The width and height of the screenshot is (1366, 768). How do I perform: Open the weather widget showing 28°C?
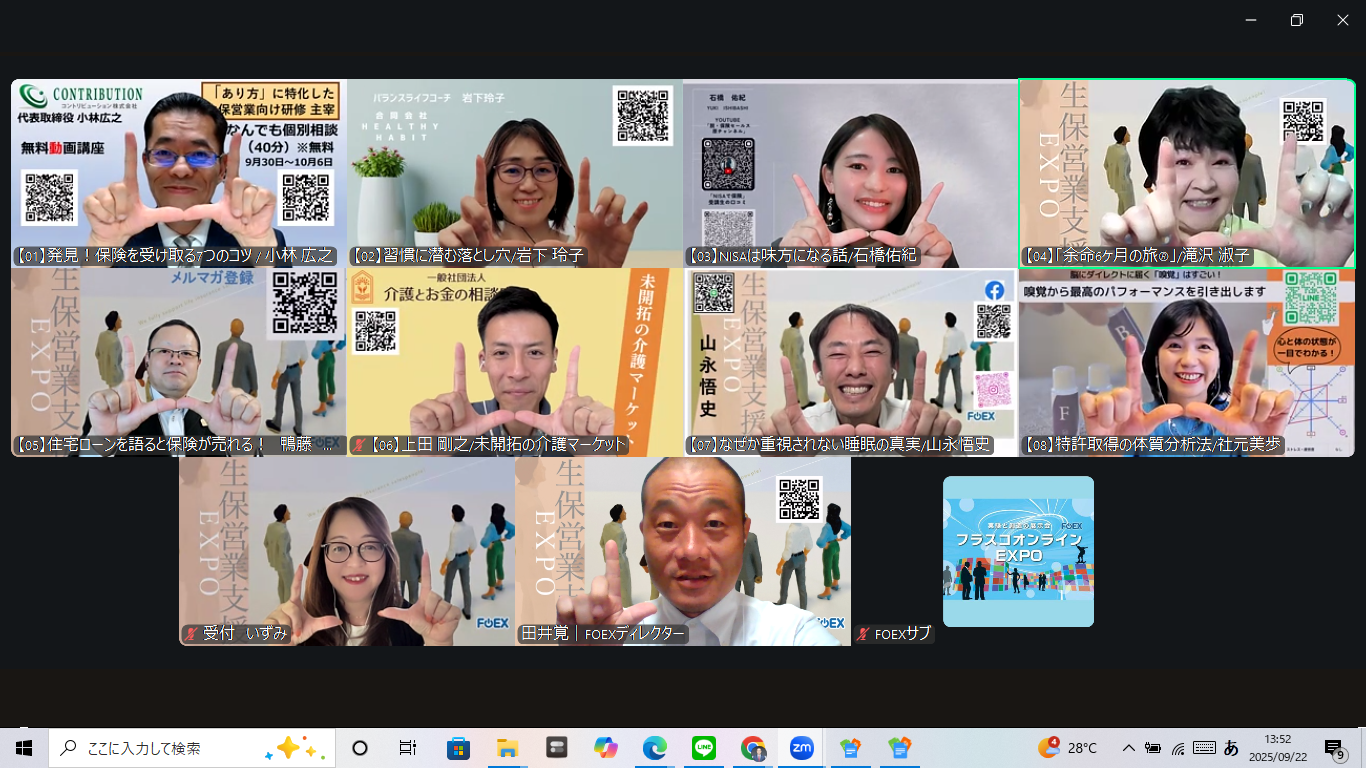1068,748
